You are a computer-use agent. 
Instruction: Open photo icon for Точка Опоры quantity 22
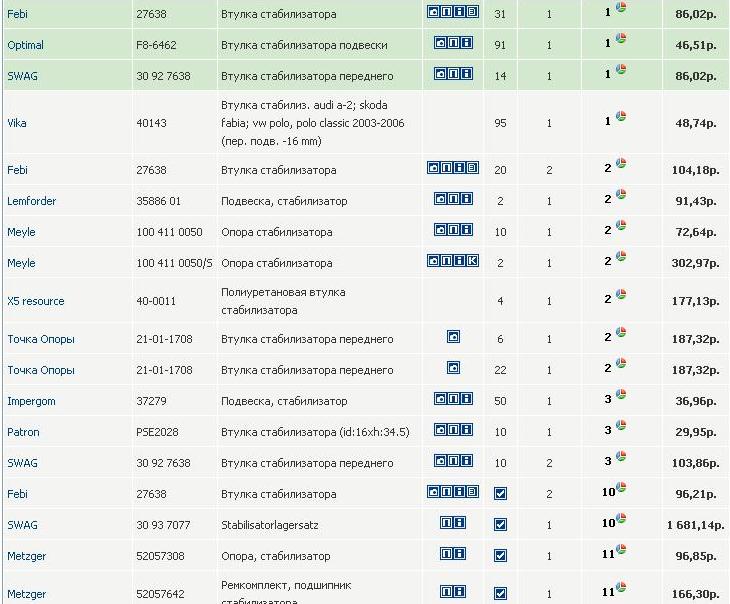click(x=453, y=368)
